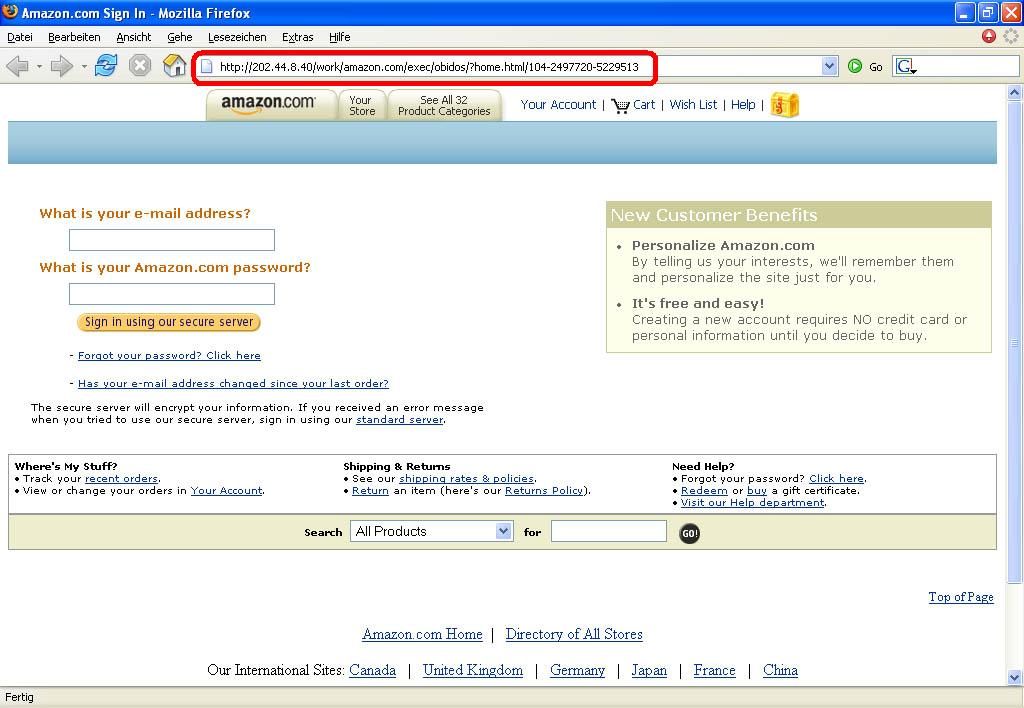The height and width of the screenshot is (708, 1024).
Task: Click the Returns Policy link
Action: pyautogui.click(x=544, y=491)
